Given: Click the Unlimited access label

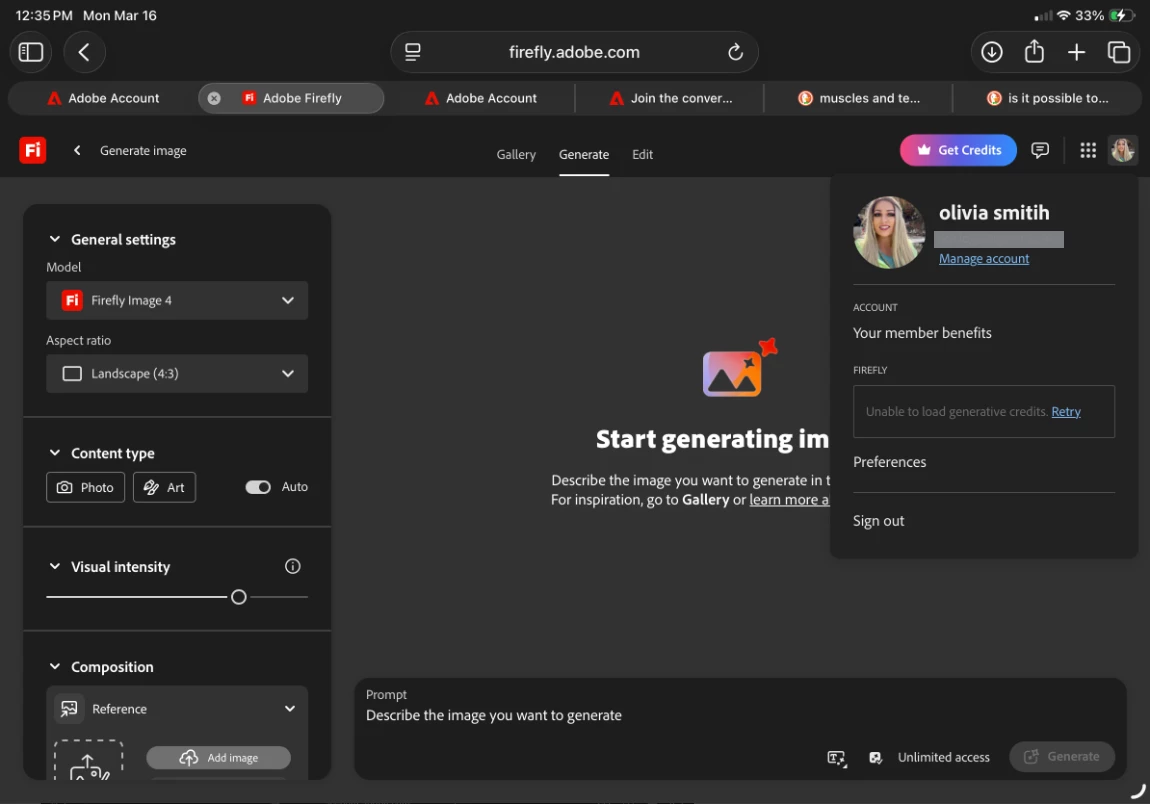Looking at the screenshot, I should (943, 758).
